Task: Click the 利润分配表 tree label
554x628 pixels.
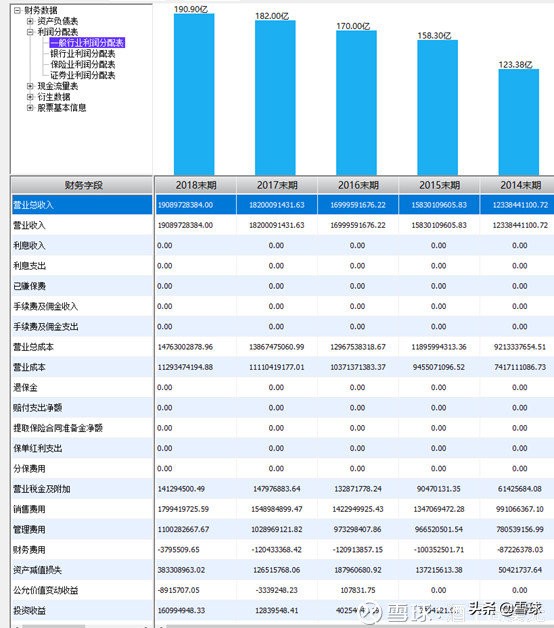Action: tap(58, 32)
